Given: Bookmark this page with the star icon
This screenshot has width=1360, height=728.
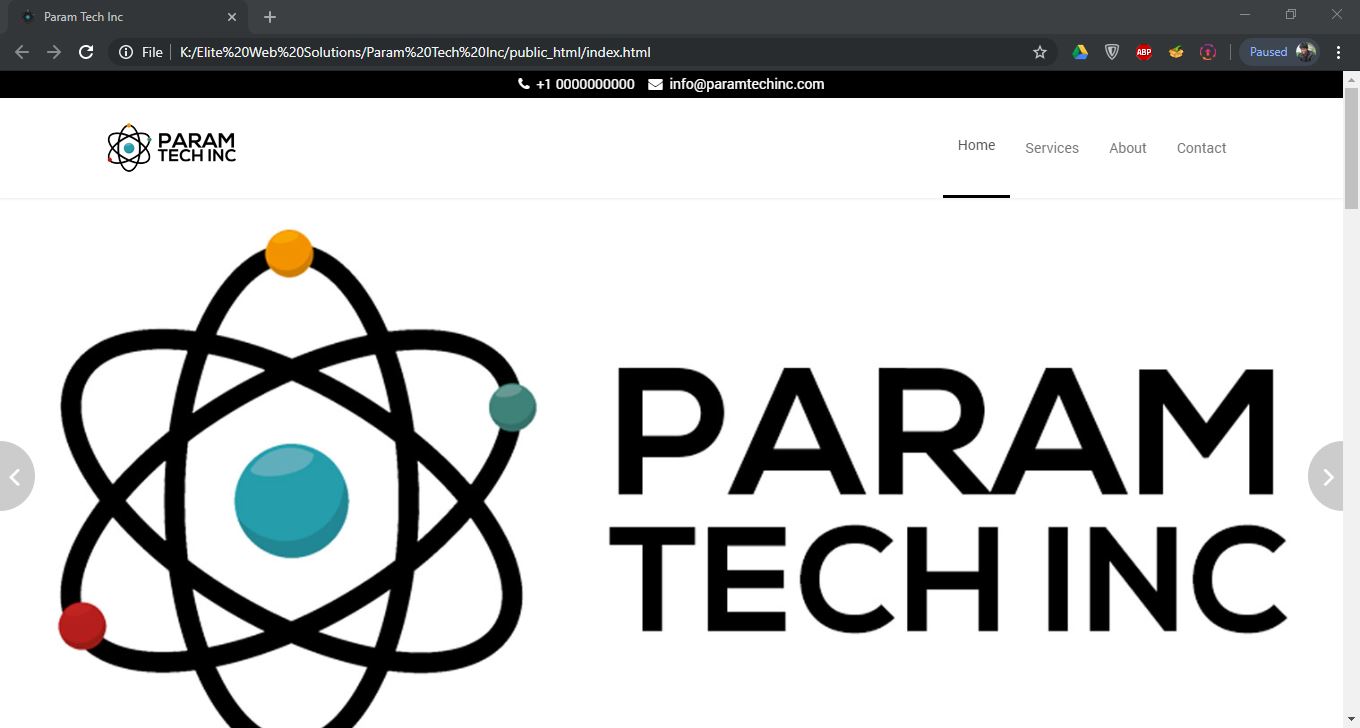Looking at the screenshot, I should (1040, 52).
